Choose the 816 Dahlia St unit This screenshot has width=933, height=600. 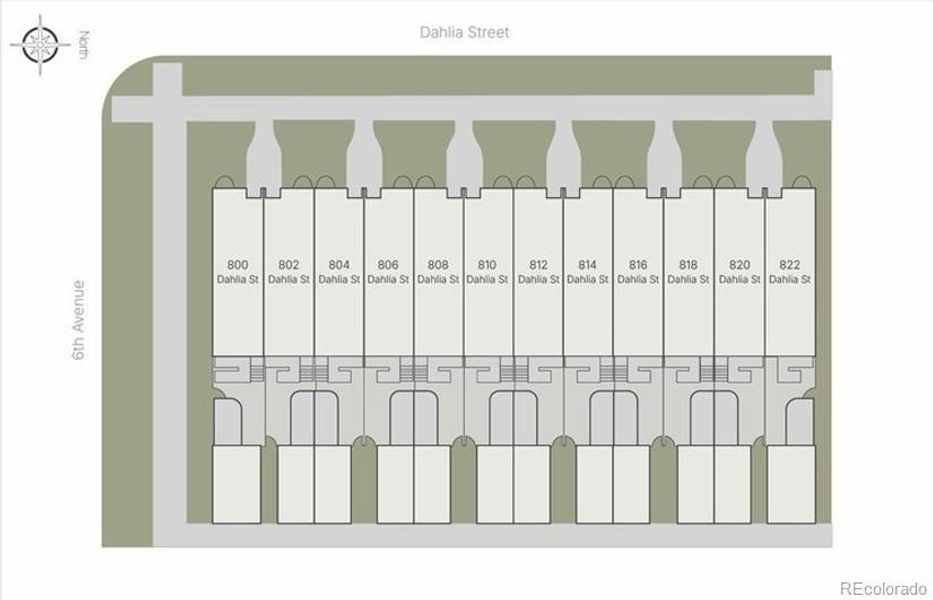(x=638, y=272)
